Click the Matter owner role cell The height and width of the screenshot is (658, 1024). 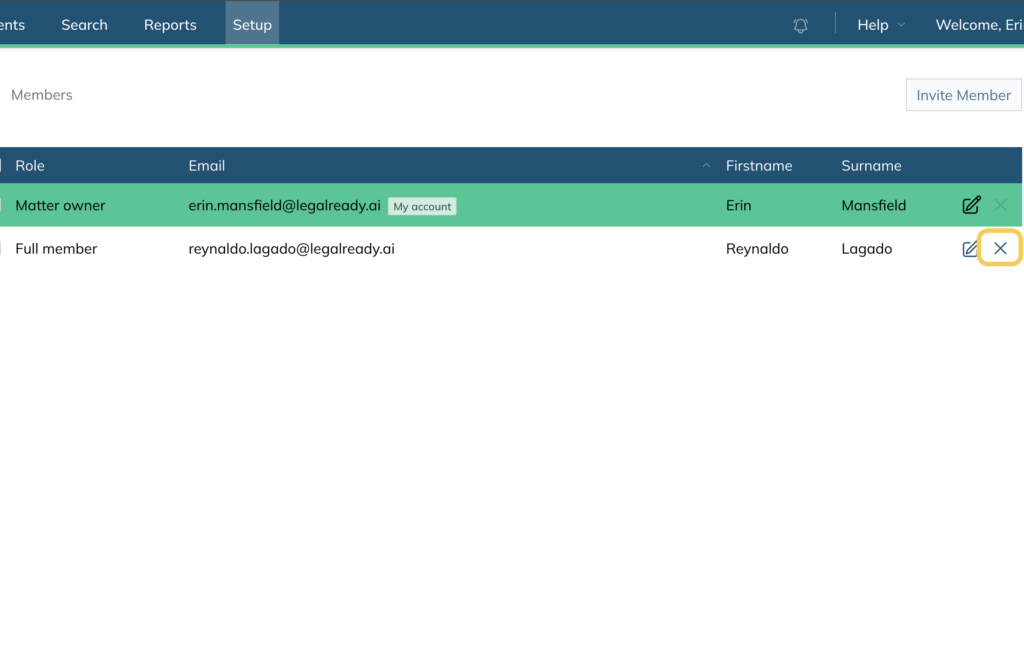coord(60,205)
